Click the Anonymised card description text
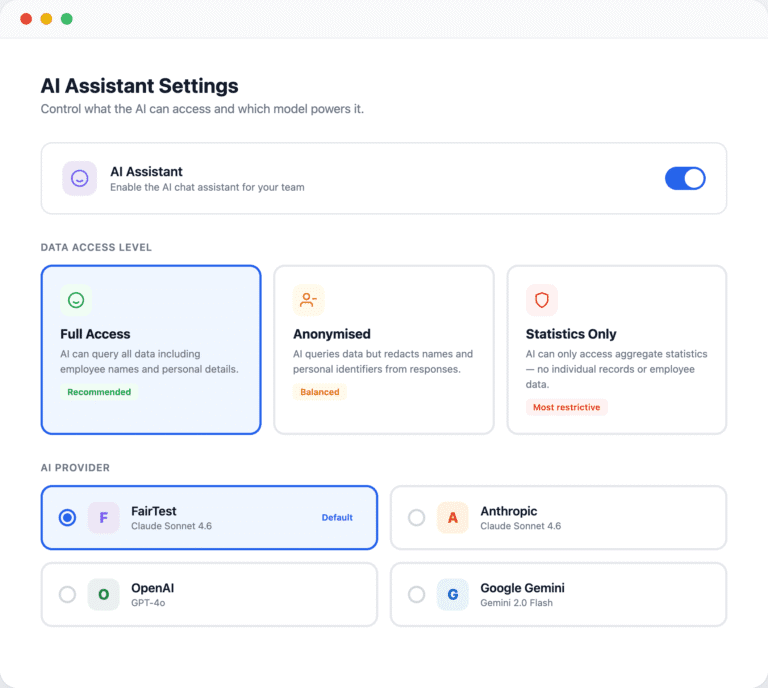 coord(383,361)
